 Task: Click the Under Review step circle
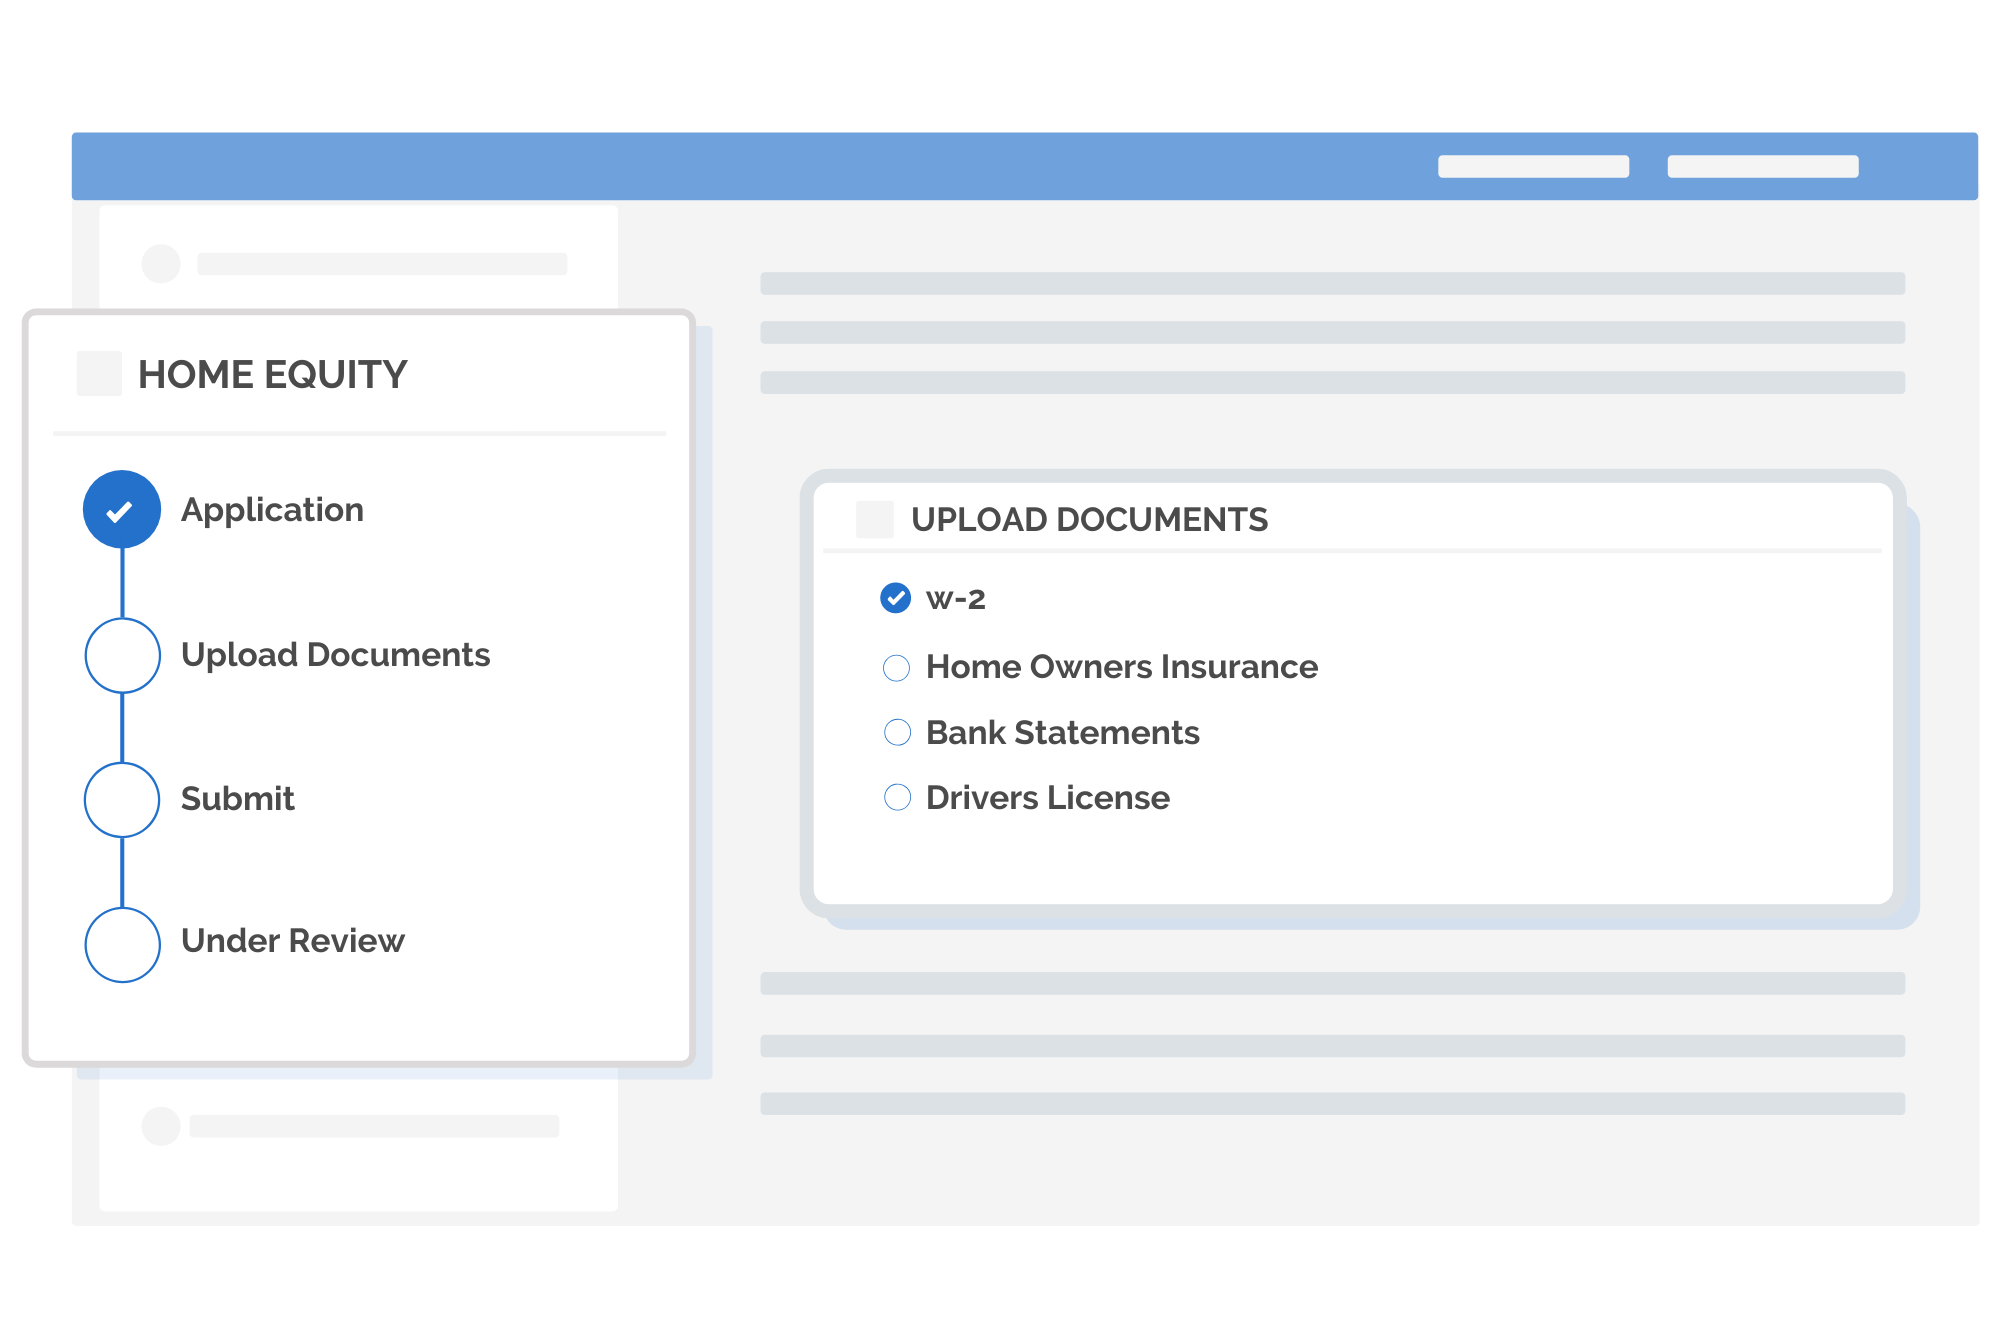(122, 944)
